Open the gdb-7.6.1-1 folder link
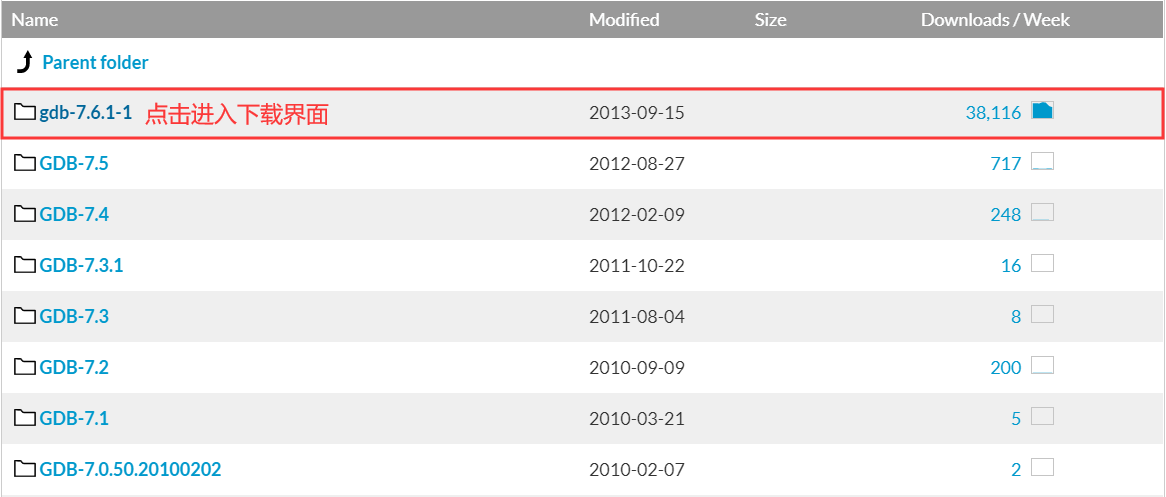 point(86,113)
